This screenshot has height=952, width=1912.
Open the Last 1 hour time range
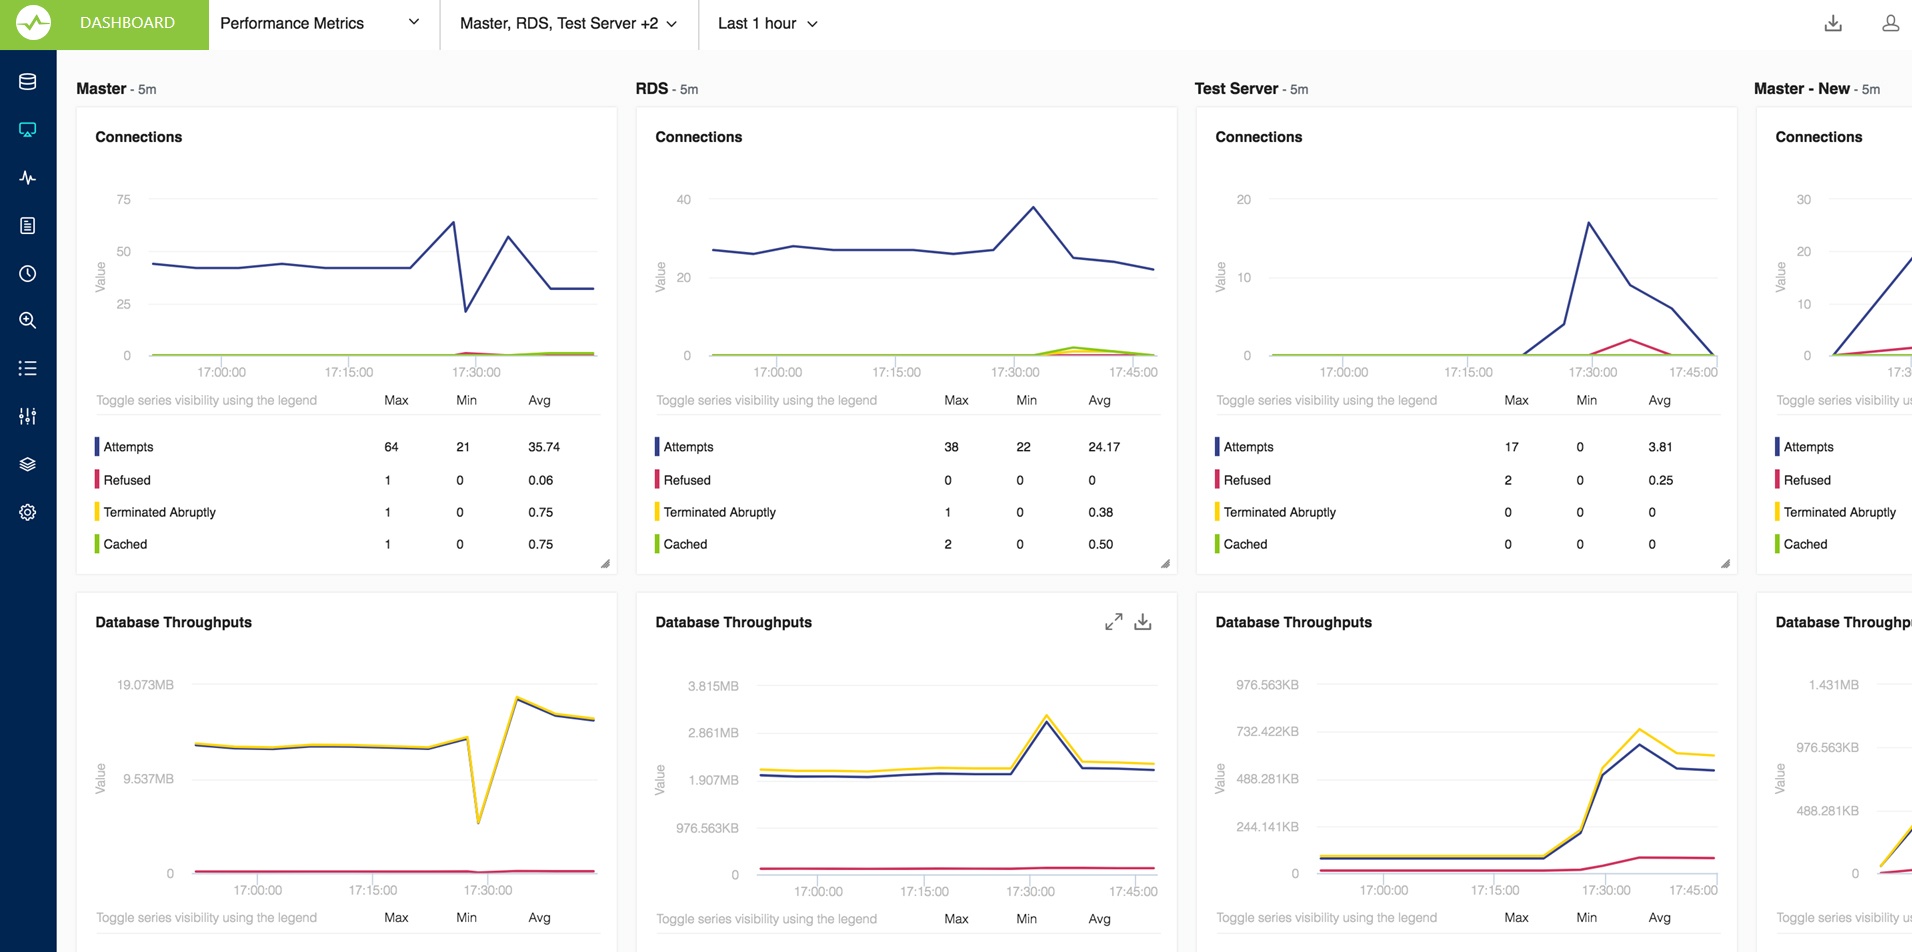[x=767, y=23]
